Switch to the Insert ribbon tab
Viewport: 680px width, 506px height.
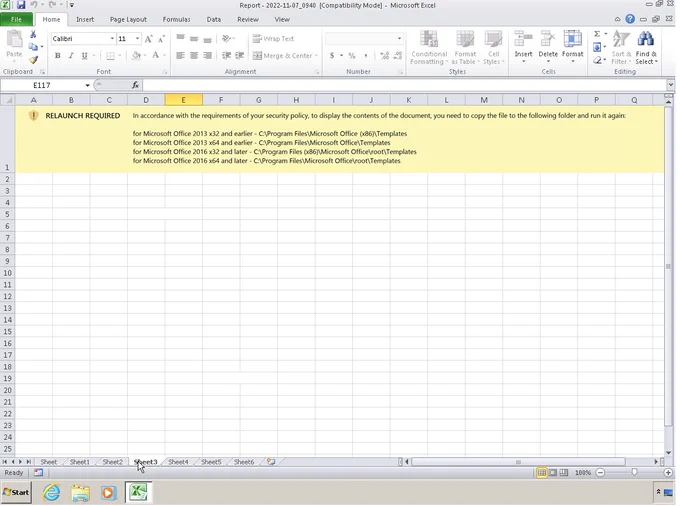pyautogui.click(x=85, y=20)
